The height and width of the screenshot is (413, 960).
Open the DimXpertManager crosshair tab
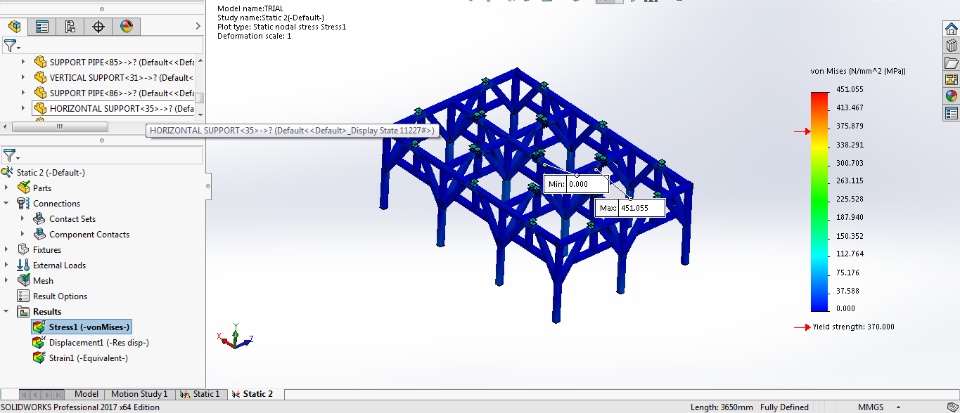(98, 26)
